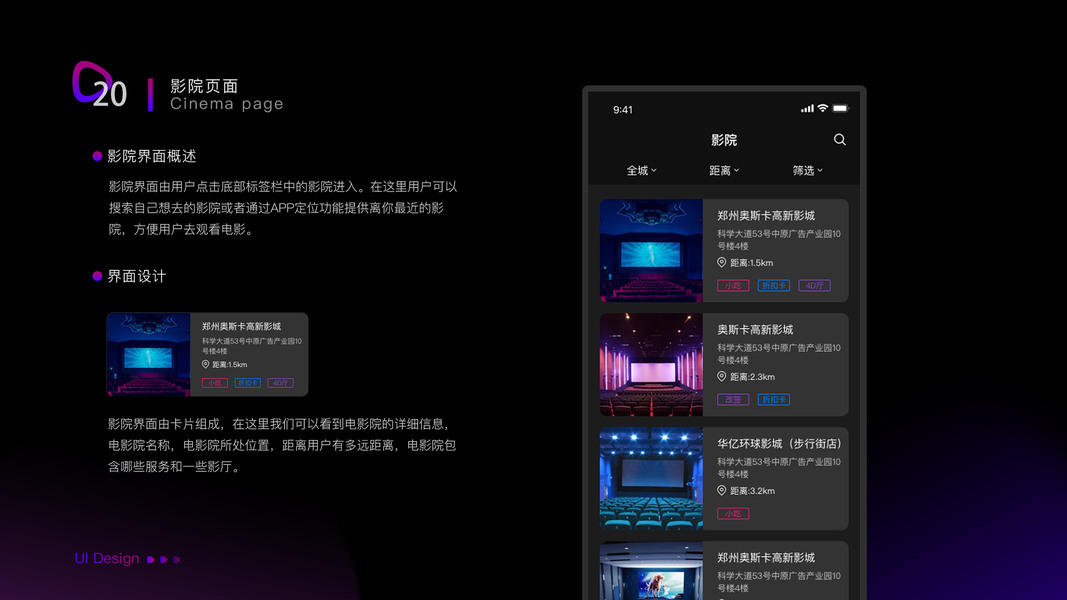
Task: Click the sample card thumbnail under 界面设计
Action: pos(148,354)
